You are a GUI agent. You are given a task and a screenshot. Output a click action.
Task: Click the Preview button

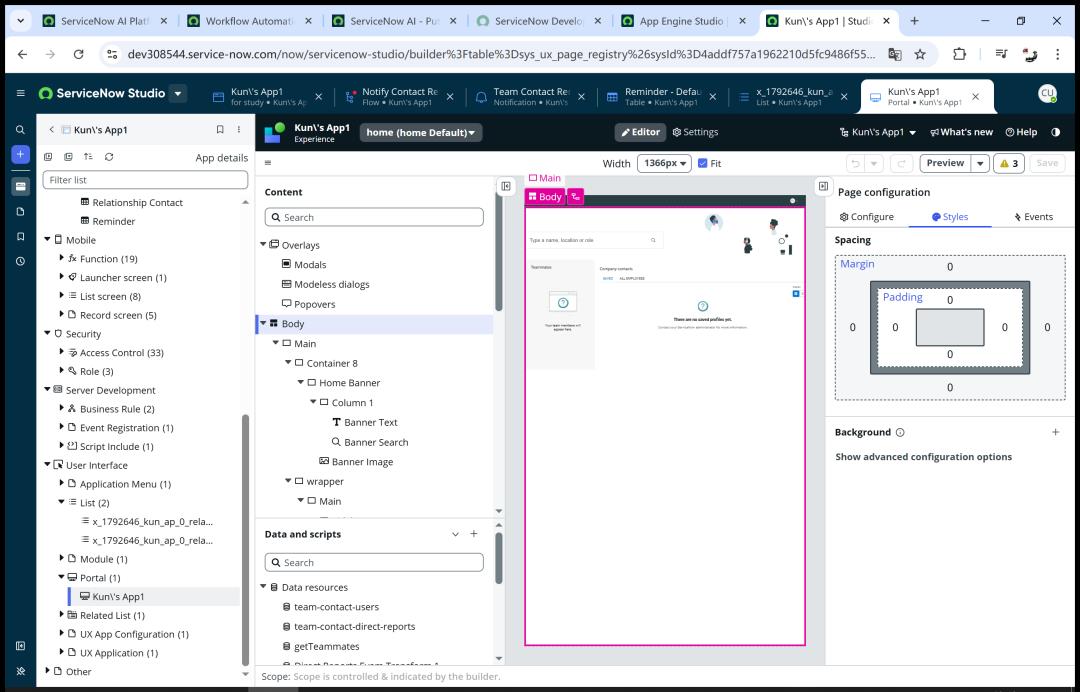(945, 163)
